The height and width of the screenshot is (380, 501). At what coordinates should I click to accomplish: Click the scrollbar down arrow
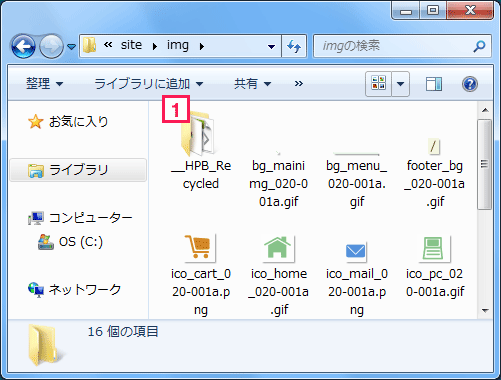pyautogui.click(x=485, y=310)
